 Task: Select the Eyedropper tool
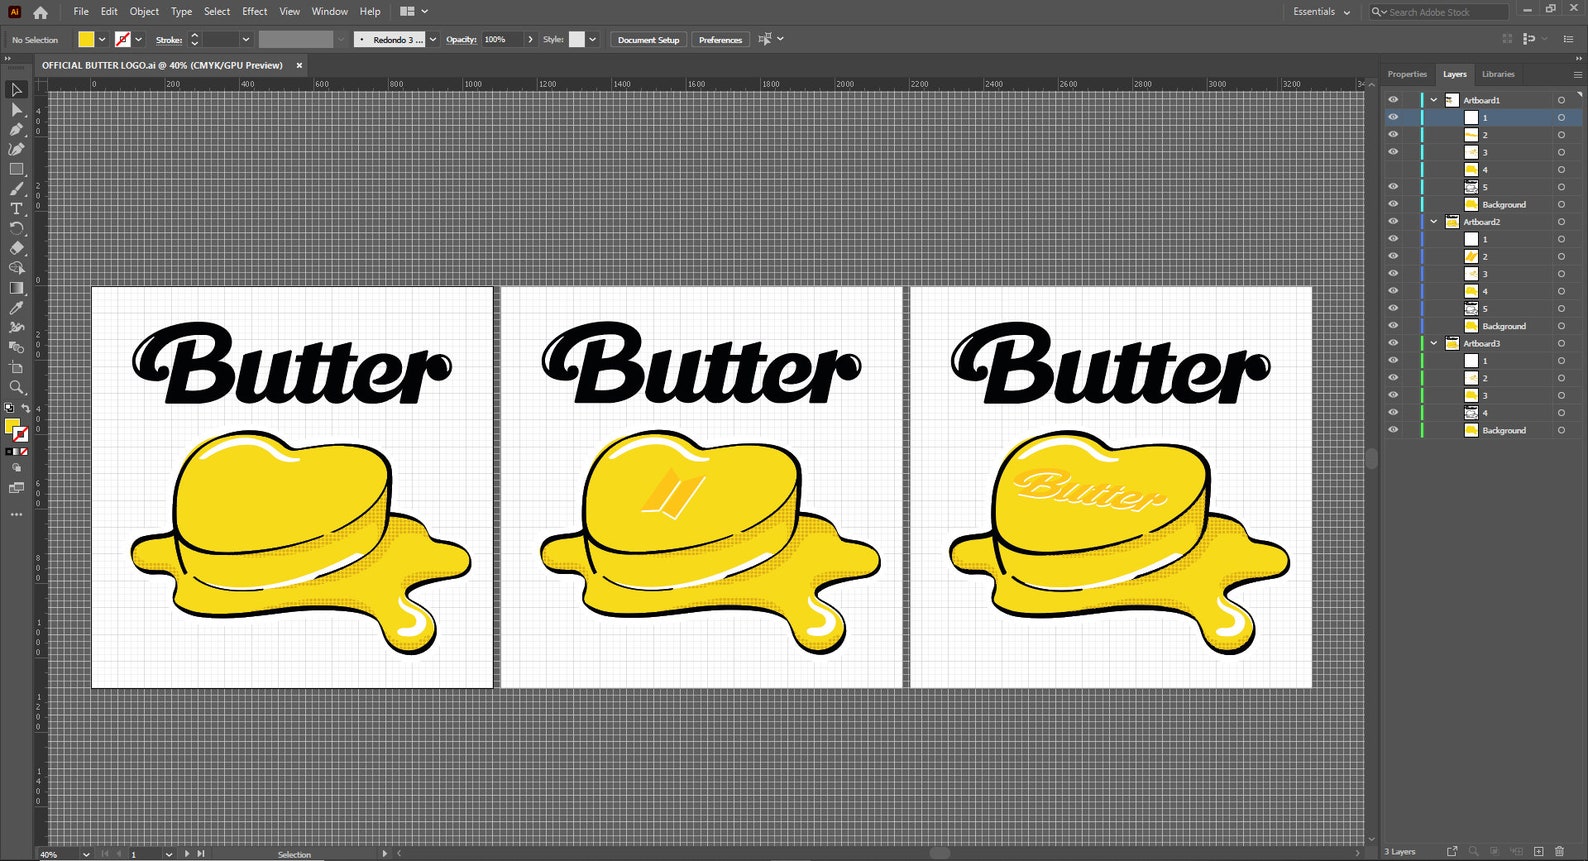click(16, 308)
